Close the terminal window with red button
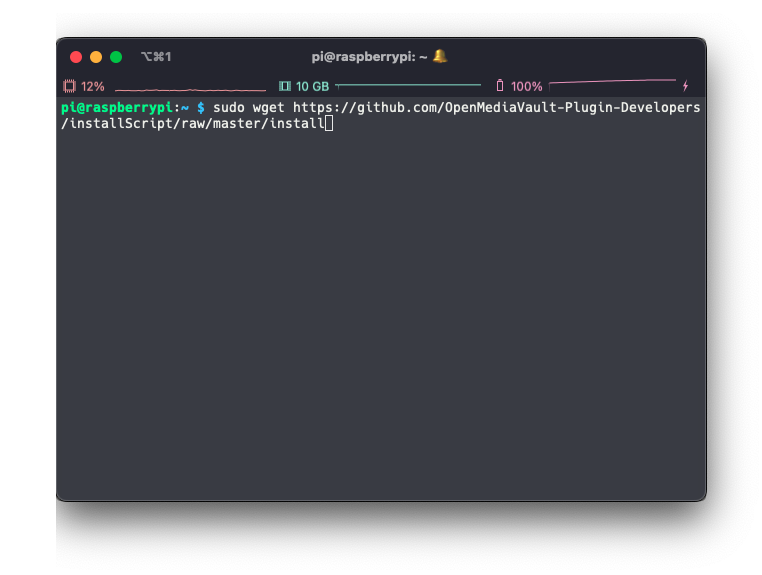Viewport: 762px width, 575px height. [x=76, y=57]
